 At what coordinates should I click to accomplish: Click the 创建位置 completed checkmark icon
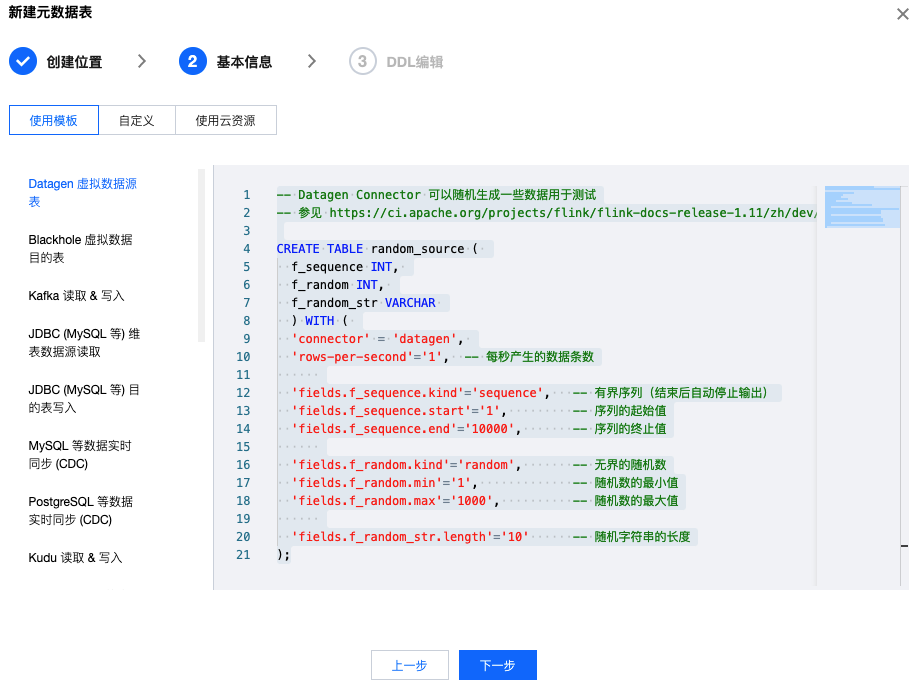click(x=23, y=61)
